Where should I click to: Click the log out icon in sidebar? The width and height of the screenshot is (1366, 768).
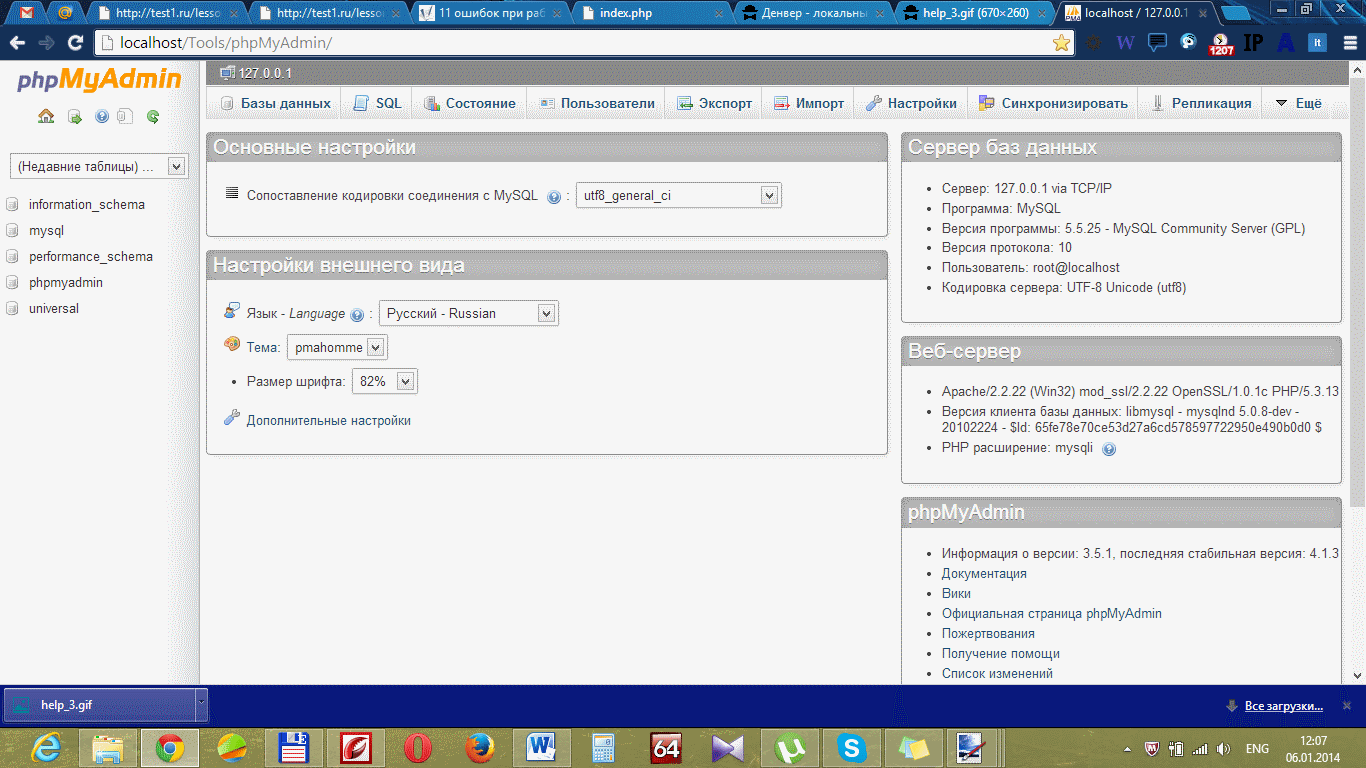click(x=75, y=116)
